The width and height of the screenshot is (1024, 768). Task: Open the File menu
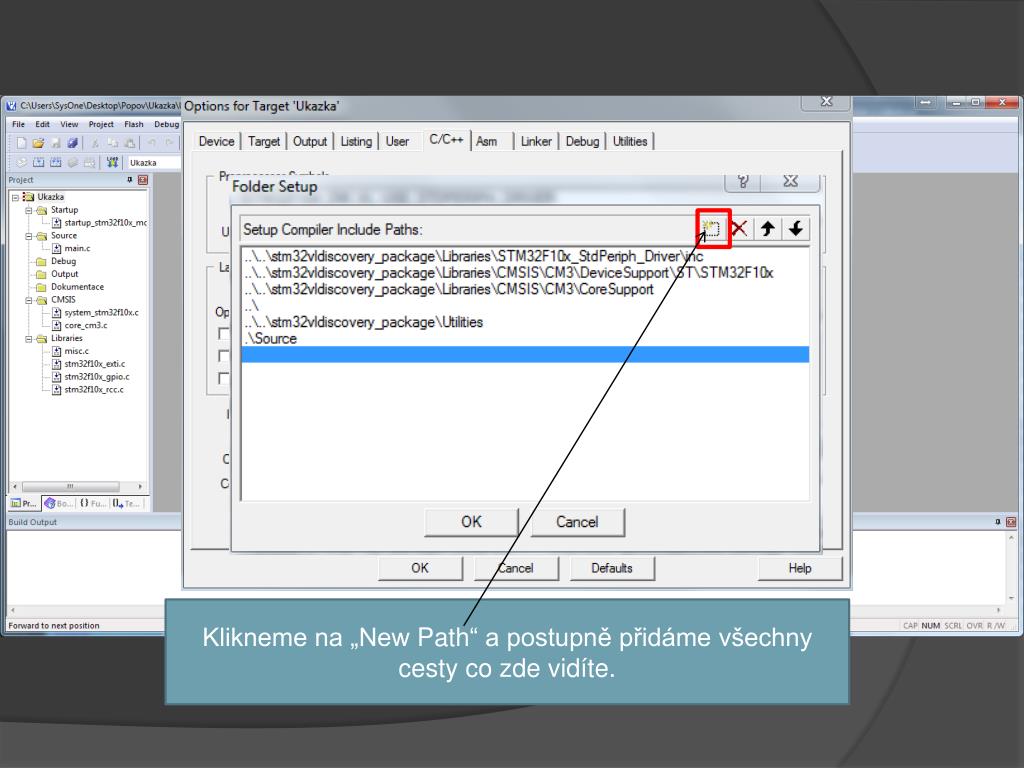[x=18, y=124]
